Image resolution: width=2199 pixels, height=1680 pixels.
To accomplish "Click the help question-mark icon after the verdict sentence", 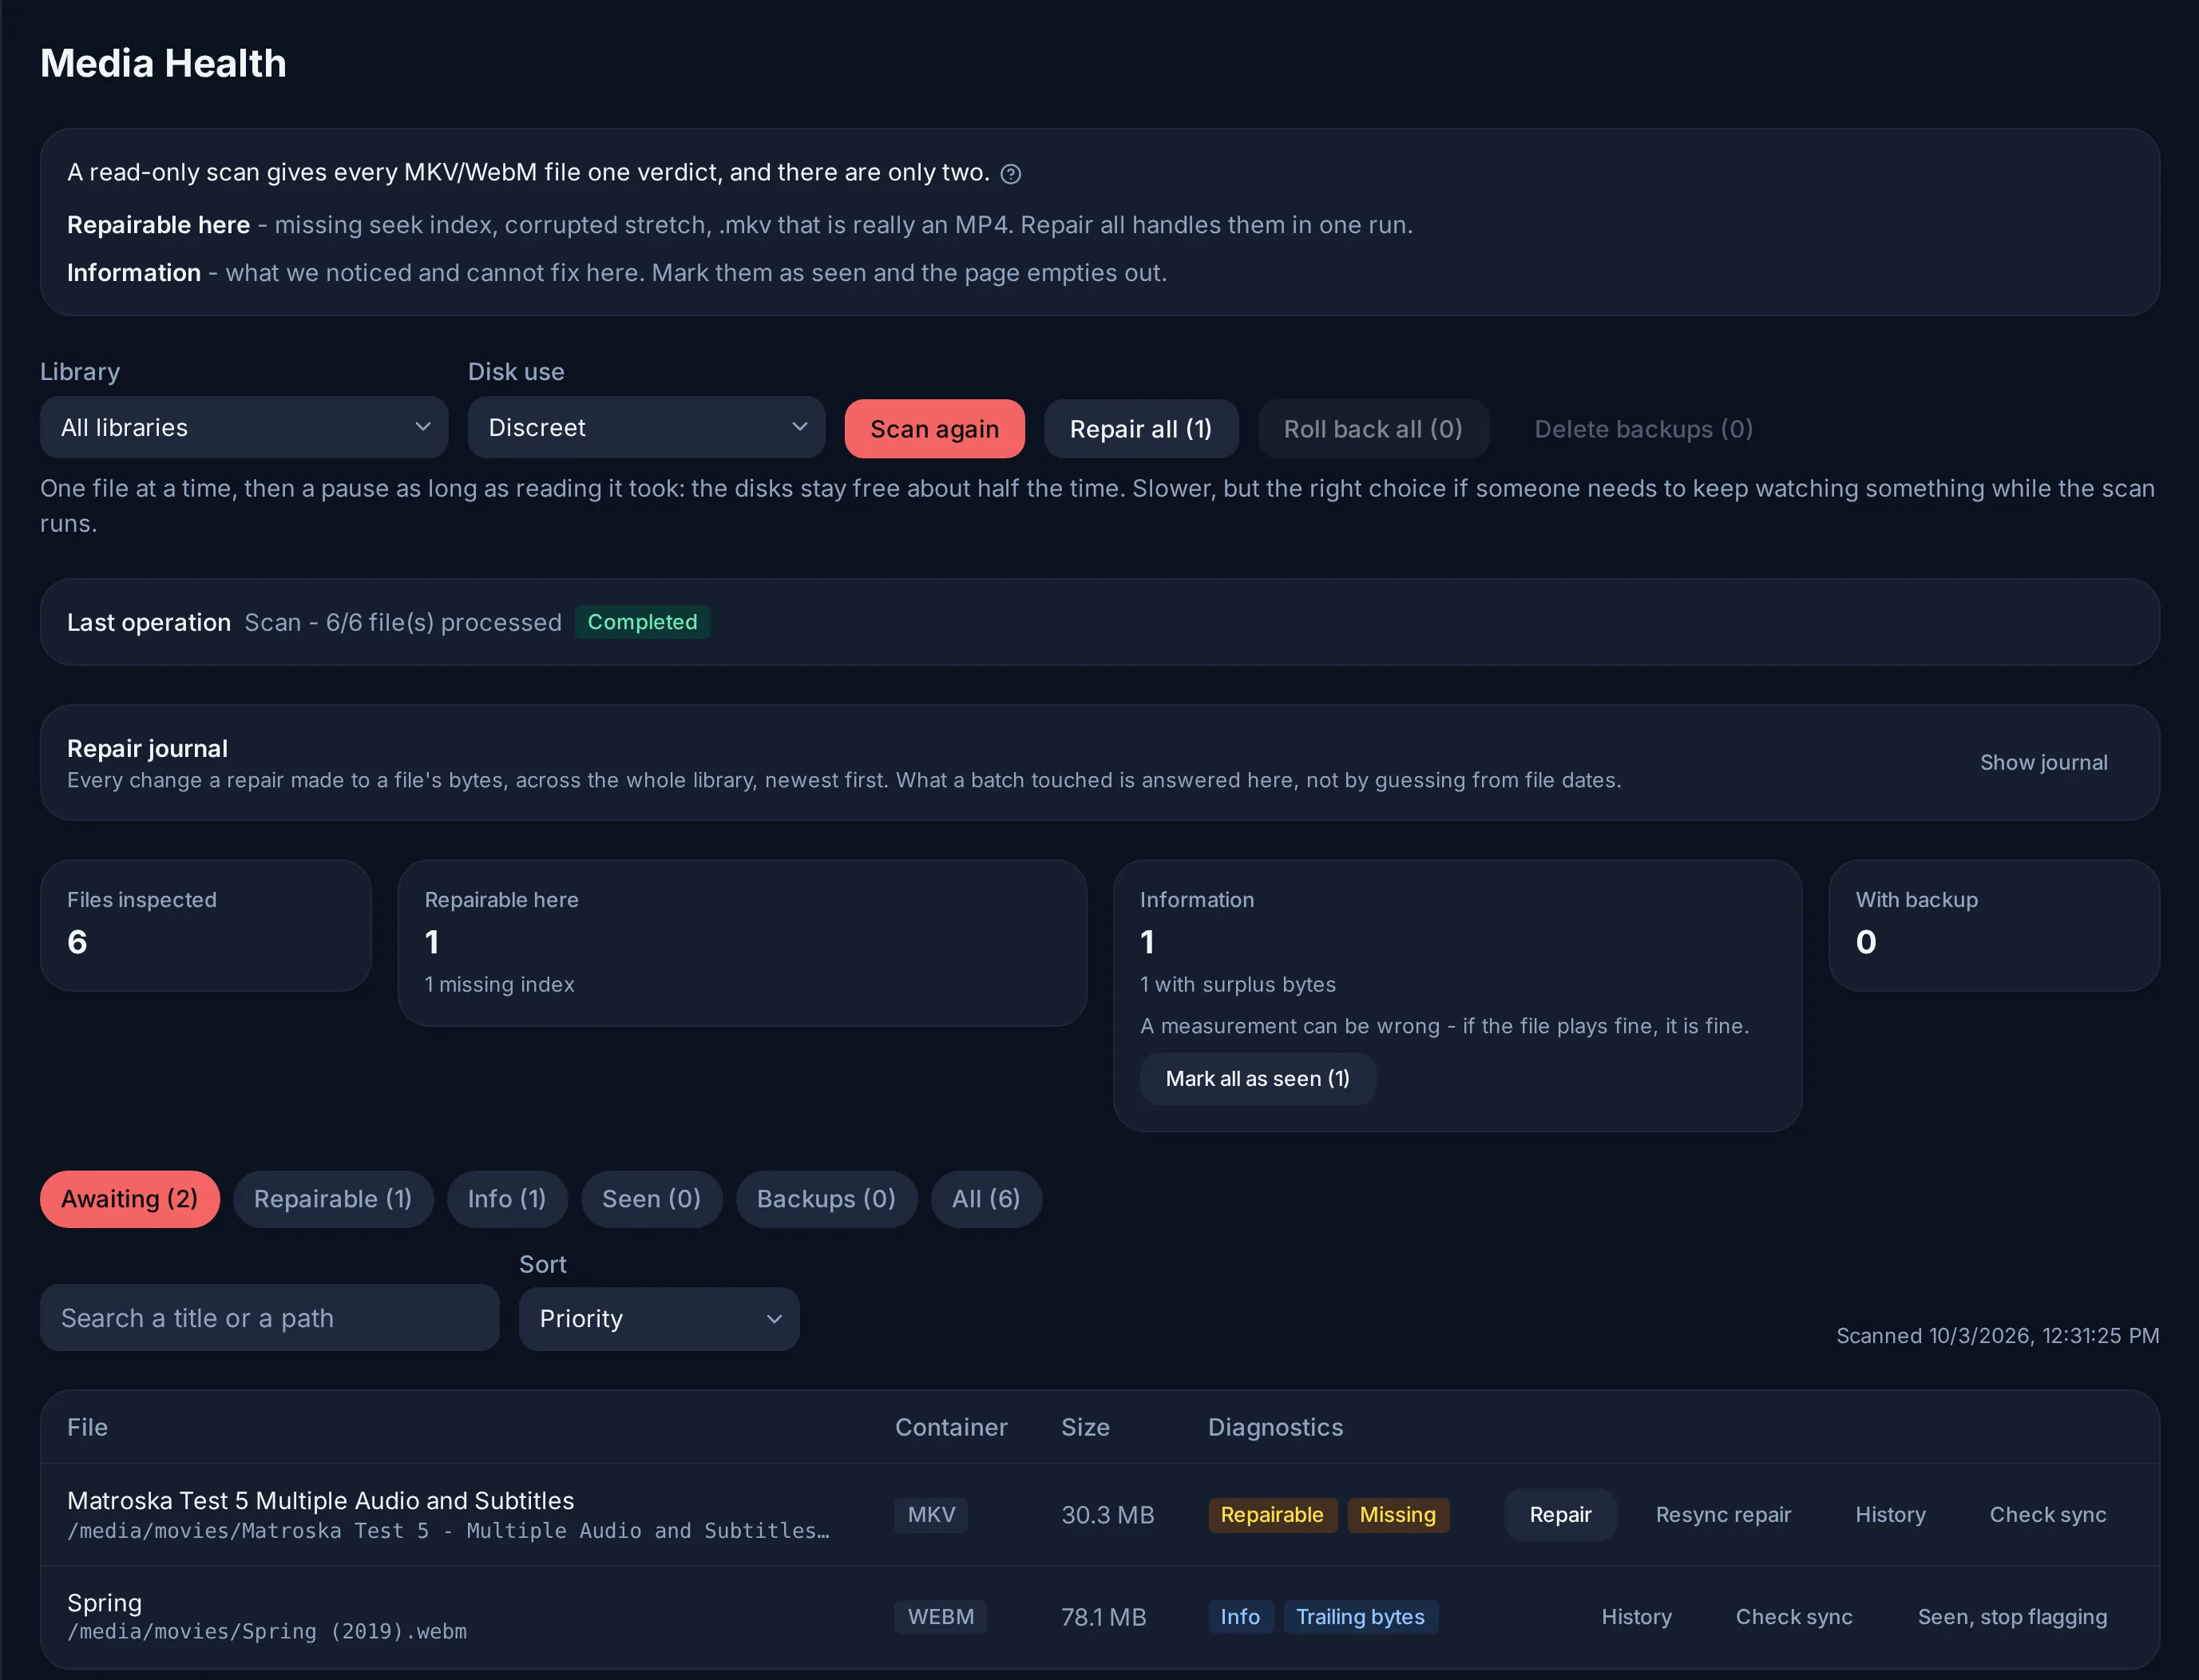I will point(1011,174).
